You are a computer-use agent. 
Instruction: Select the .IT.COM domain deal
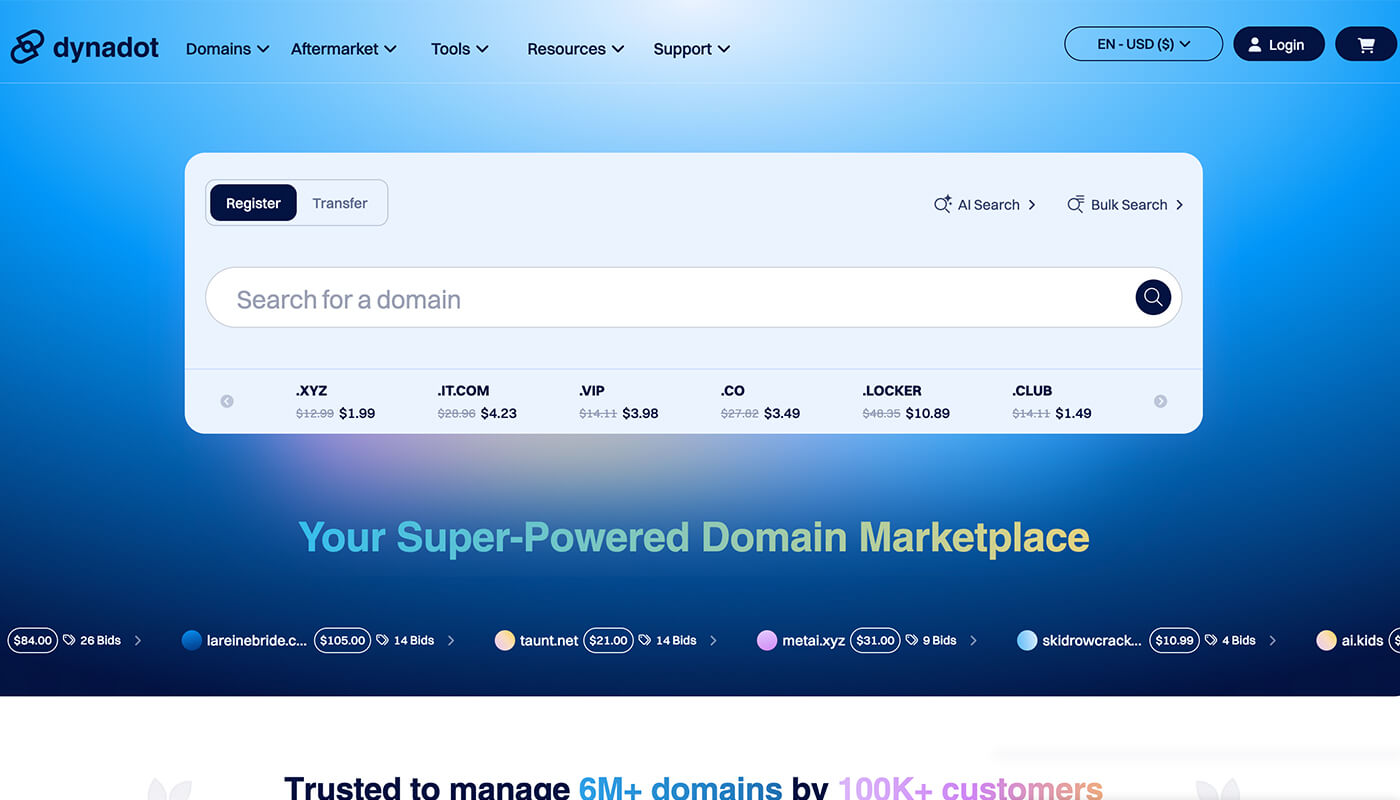point(477,401)
